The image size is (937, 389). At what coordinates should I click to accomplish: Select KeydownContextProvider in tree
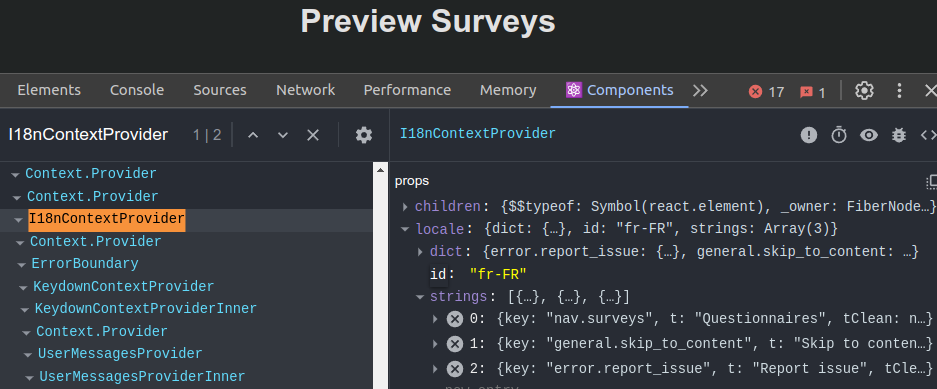tap(123, 287)
